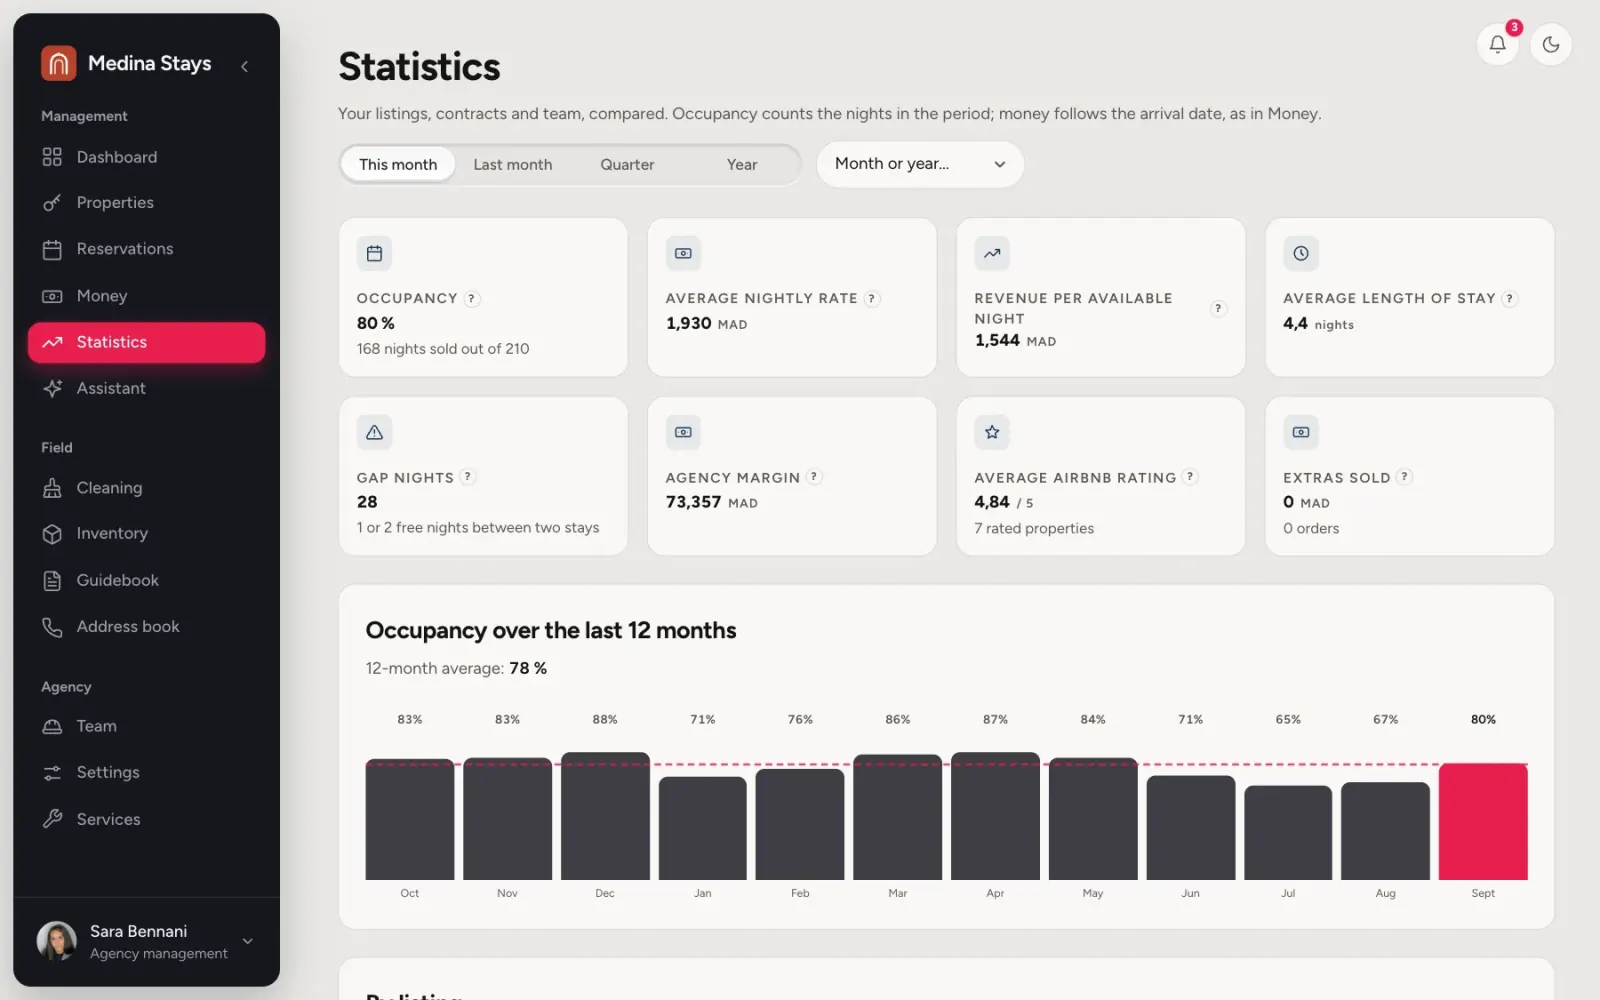Open agency Settings
The width and height of the screenshot is (1600, 1000).
[x=146, y=773]
